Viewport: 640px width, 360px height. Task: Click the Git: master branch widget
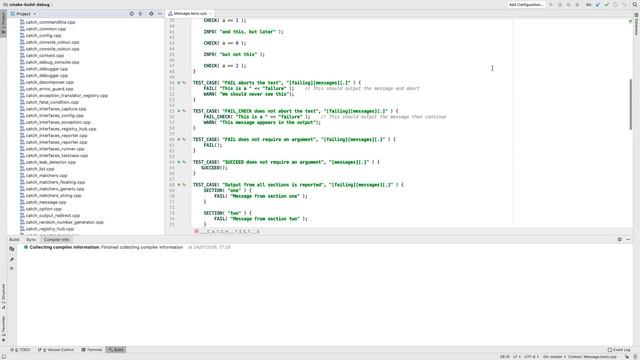tap(554, 357)
